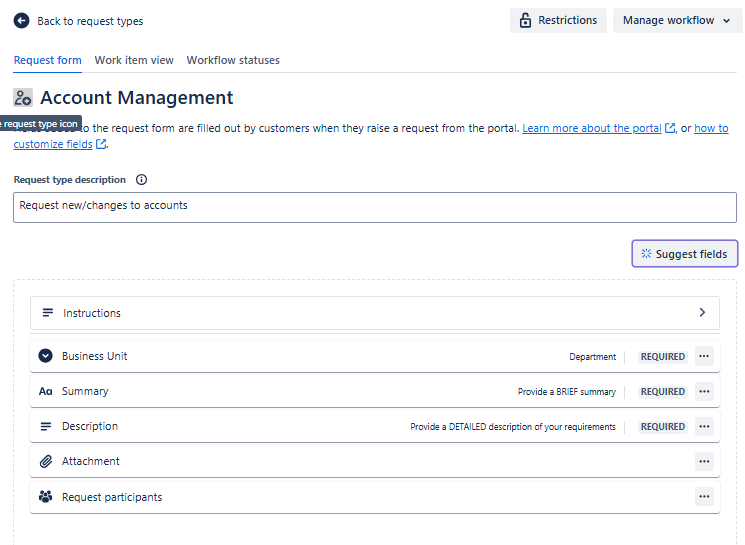This screenshot has height=545, width=745.
Task: Click the 'Provide a BRIEF summary' help text
Action: pyautogui.click(x=567, y=392)
